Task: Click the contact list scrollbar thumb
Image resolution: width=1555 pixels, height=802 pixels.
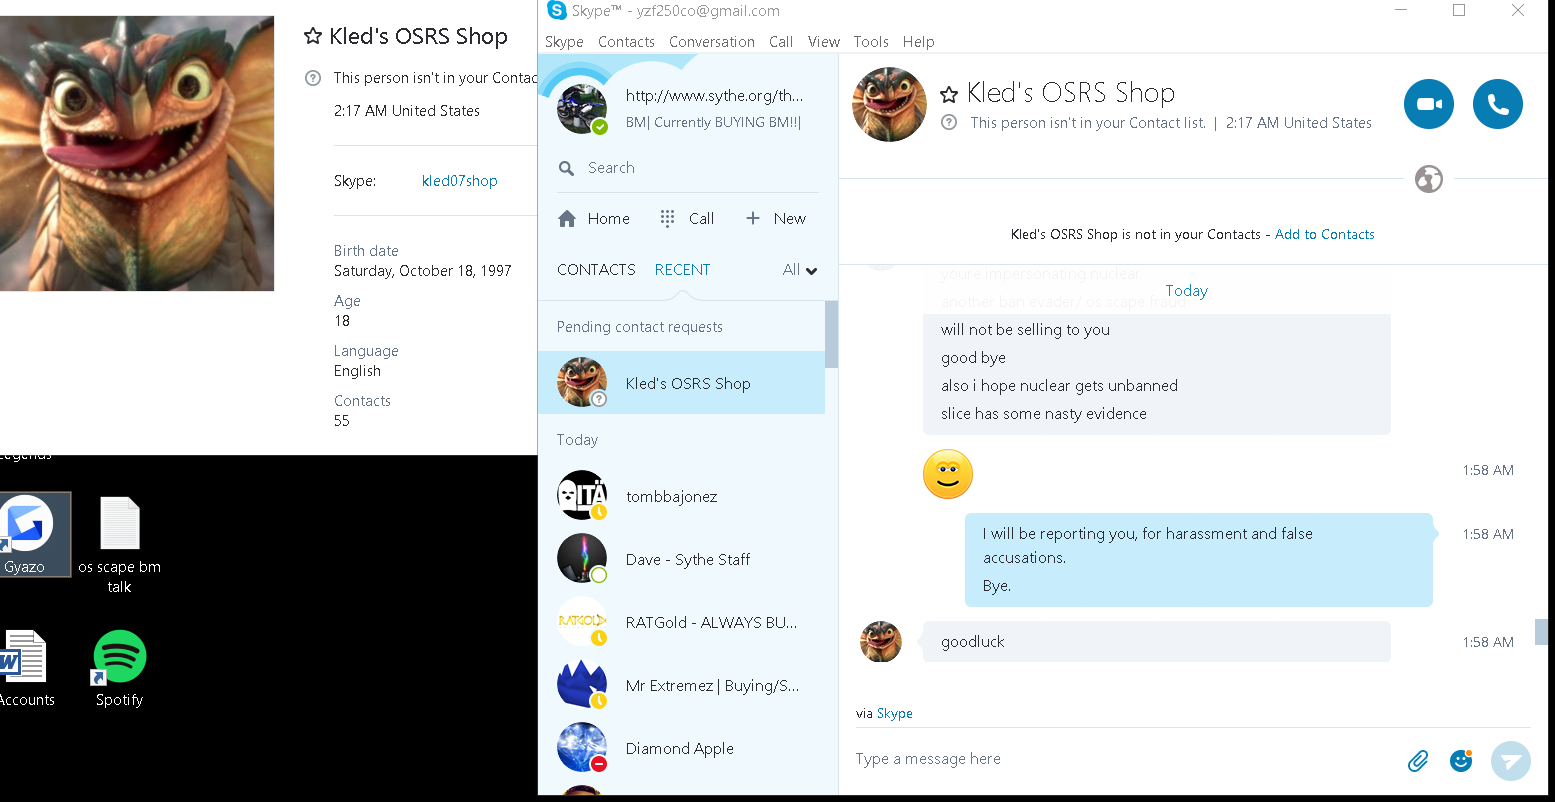Action: pos(831,334)
